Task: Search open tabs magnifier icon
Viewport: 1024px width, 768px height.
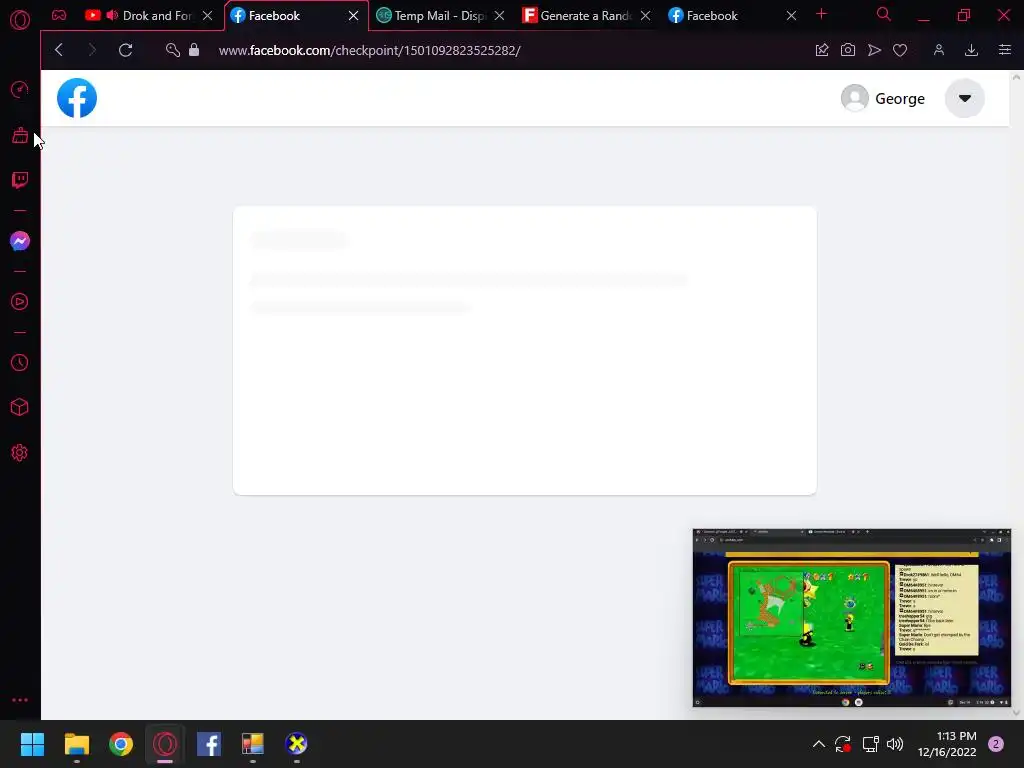Action: coord(884,14)
